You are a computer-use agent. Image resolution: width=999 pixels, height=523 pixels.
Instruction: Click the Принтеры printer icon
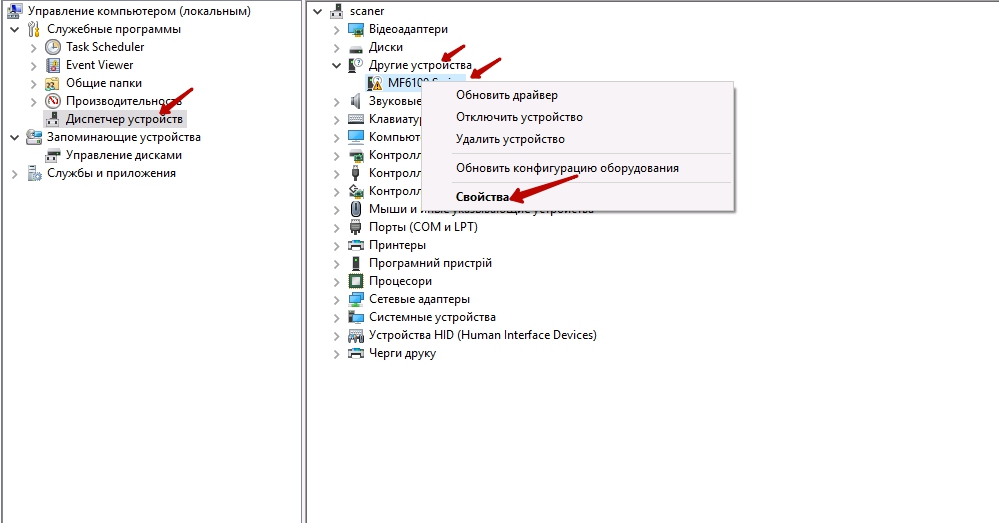[356, 245]
